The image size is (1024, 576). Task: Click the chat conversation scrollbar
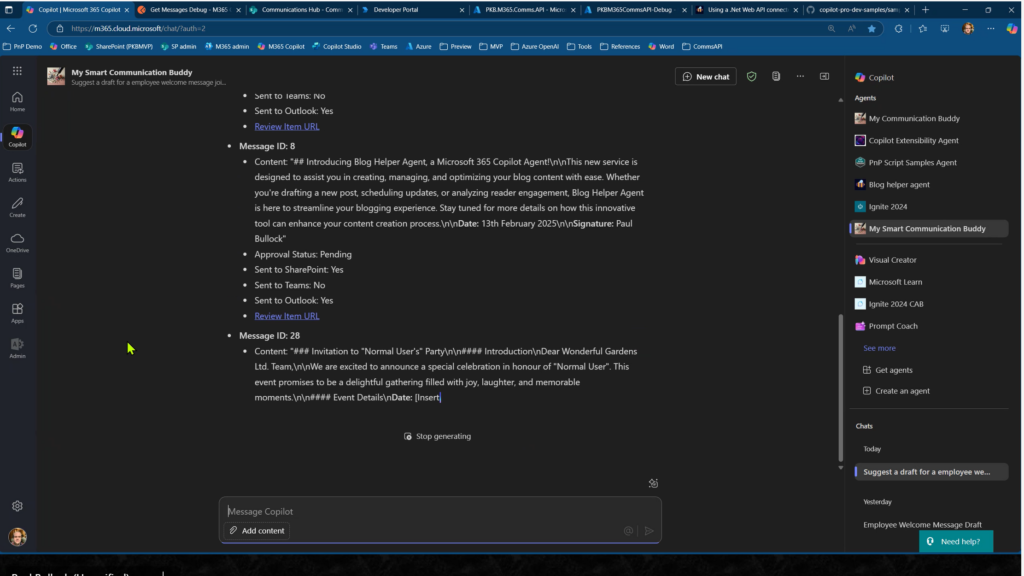click(x=840, y=388)
